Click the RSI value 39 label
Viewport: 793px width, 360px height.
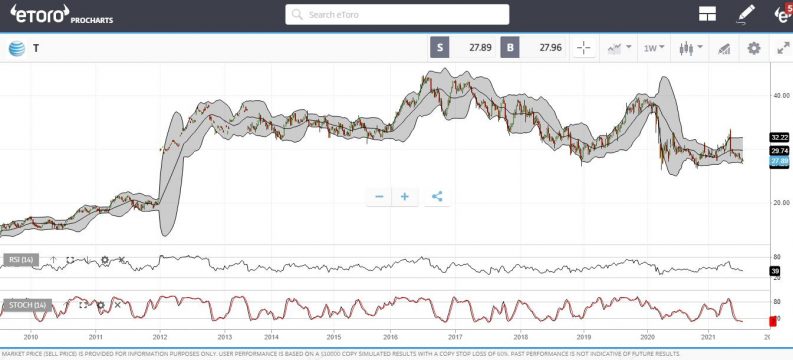point(774,272)
